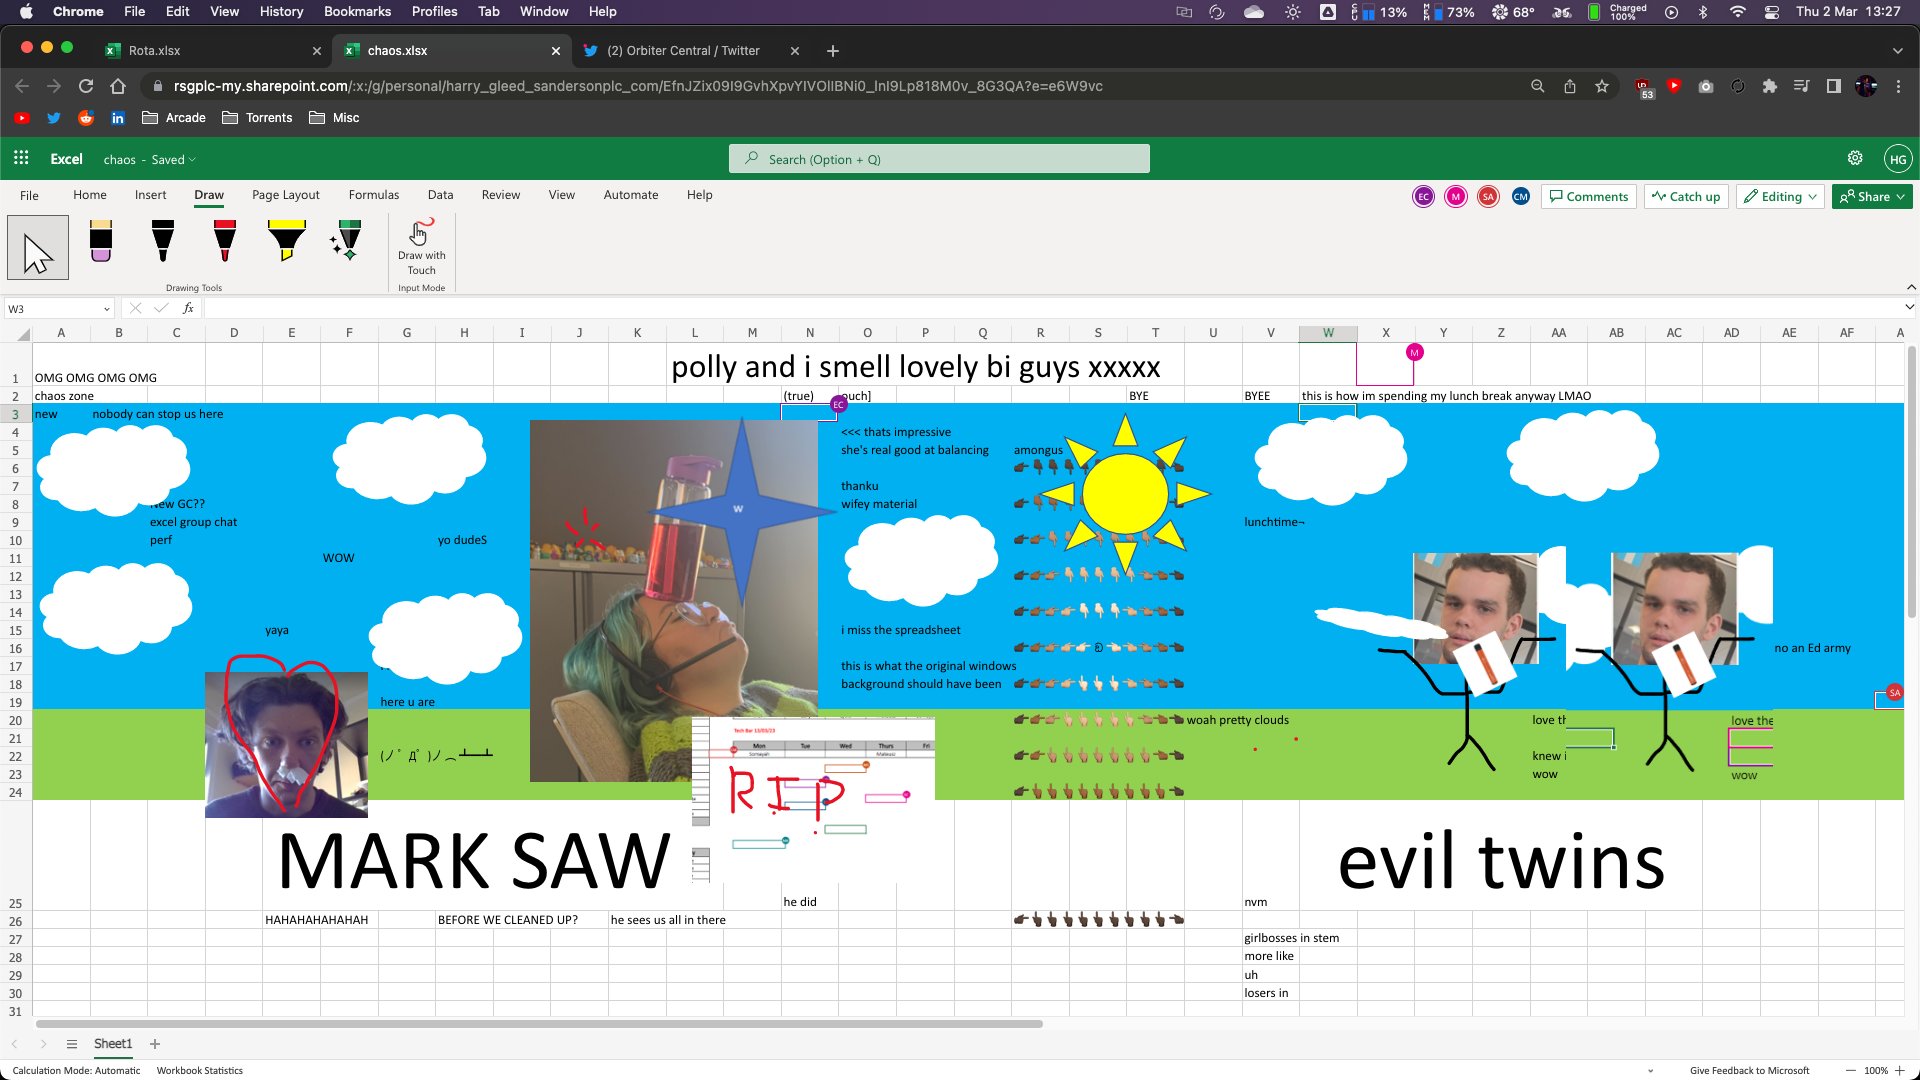This screenshot has width=1920, height=1080.
Task: Choose the cursor select tool
Action: (38, 247)
